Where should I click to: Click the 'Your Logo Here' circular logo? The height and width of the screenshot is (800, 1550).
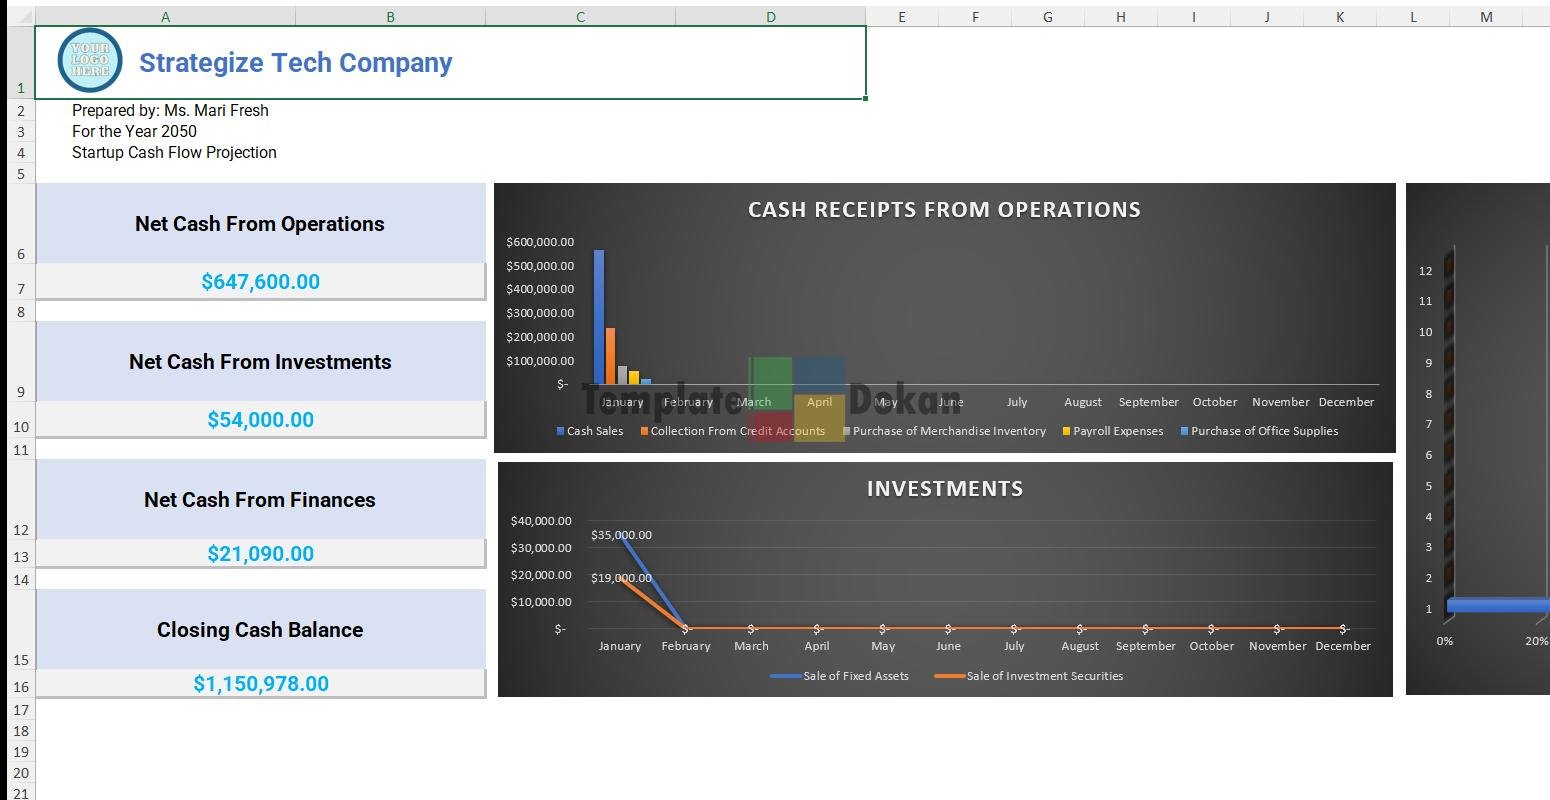(x=90, y=60)
